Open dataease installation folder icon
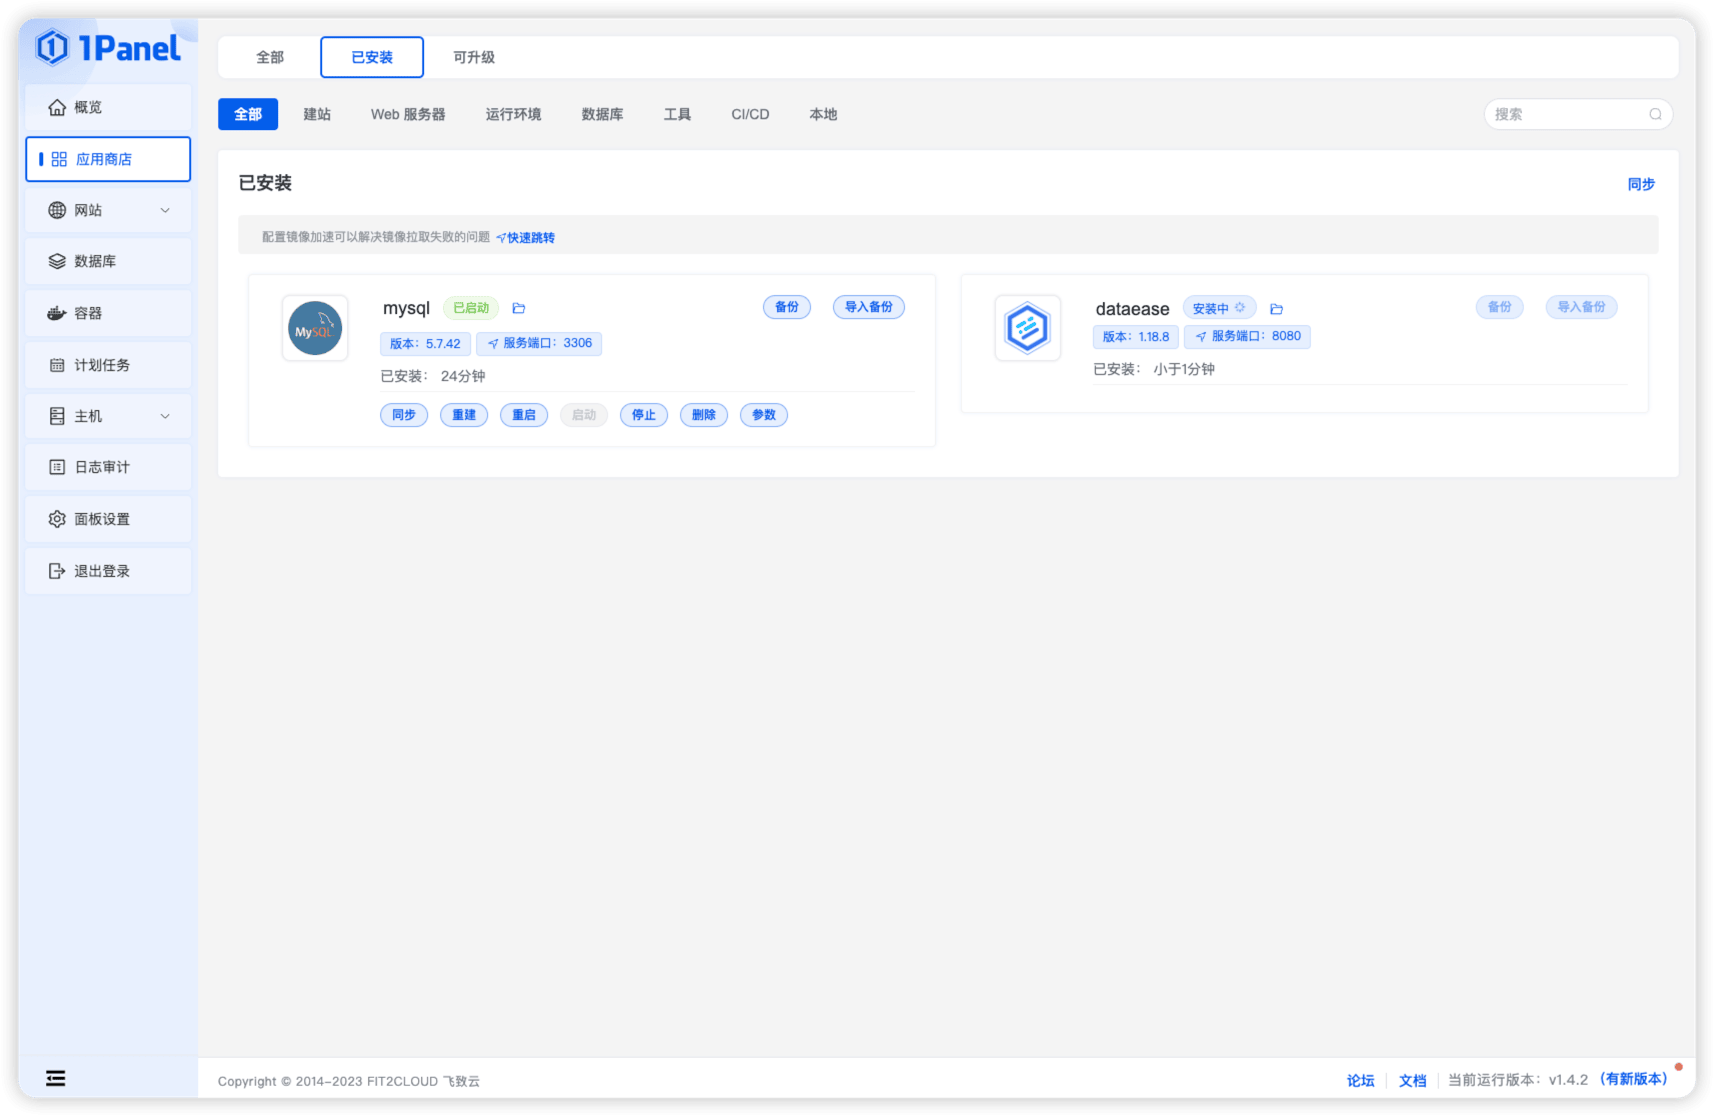The image size is (1714, 1116). pos(1276,309)
